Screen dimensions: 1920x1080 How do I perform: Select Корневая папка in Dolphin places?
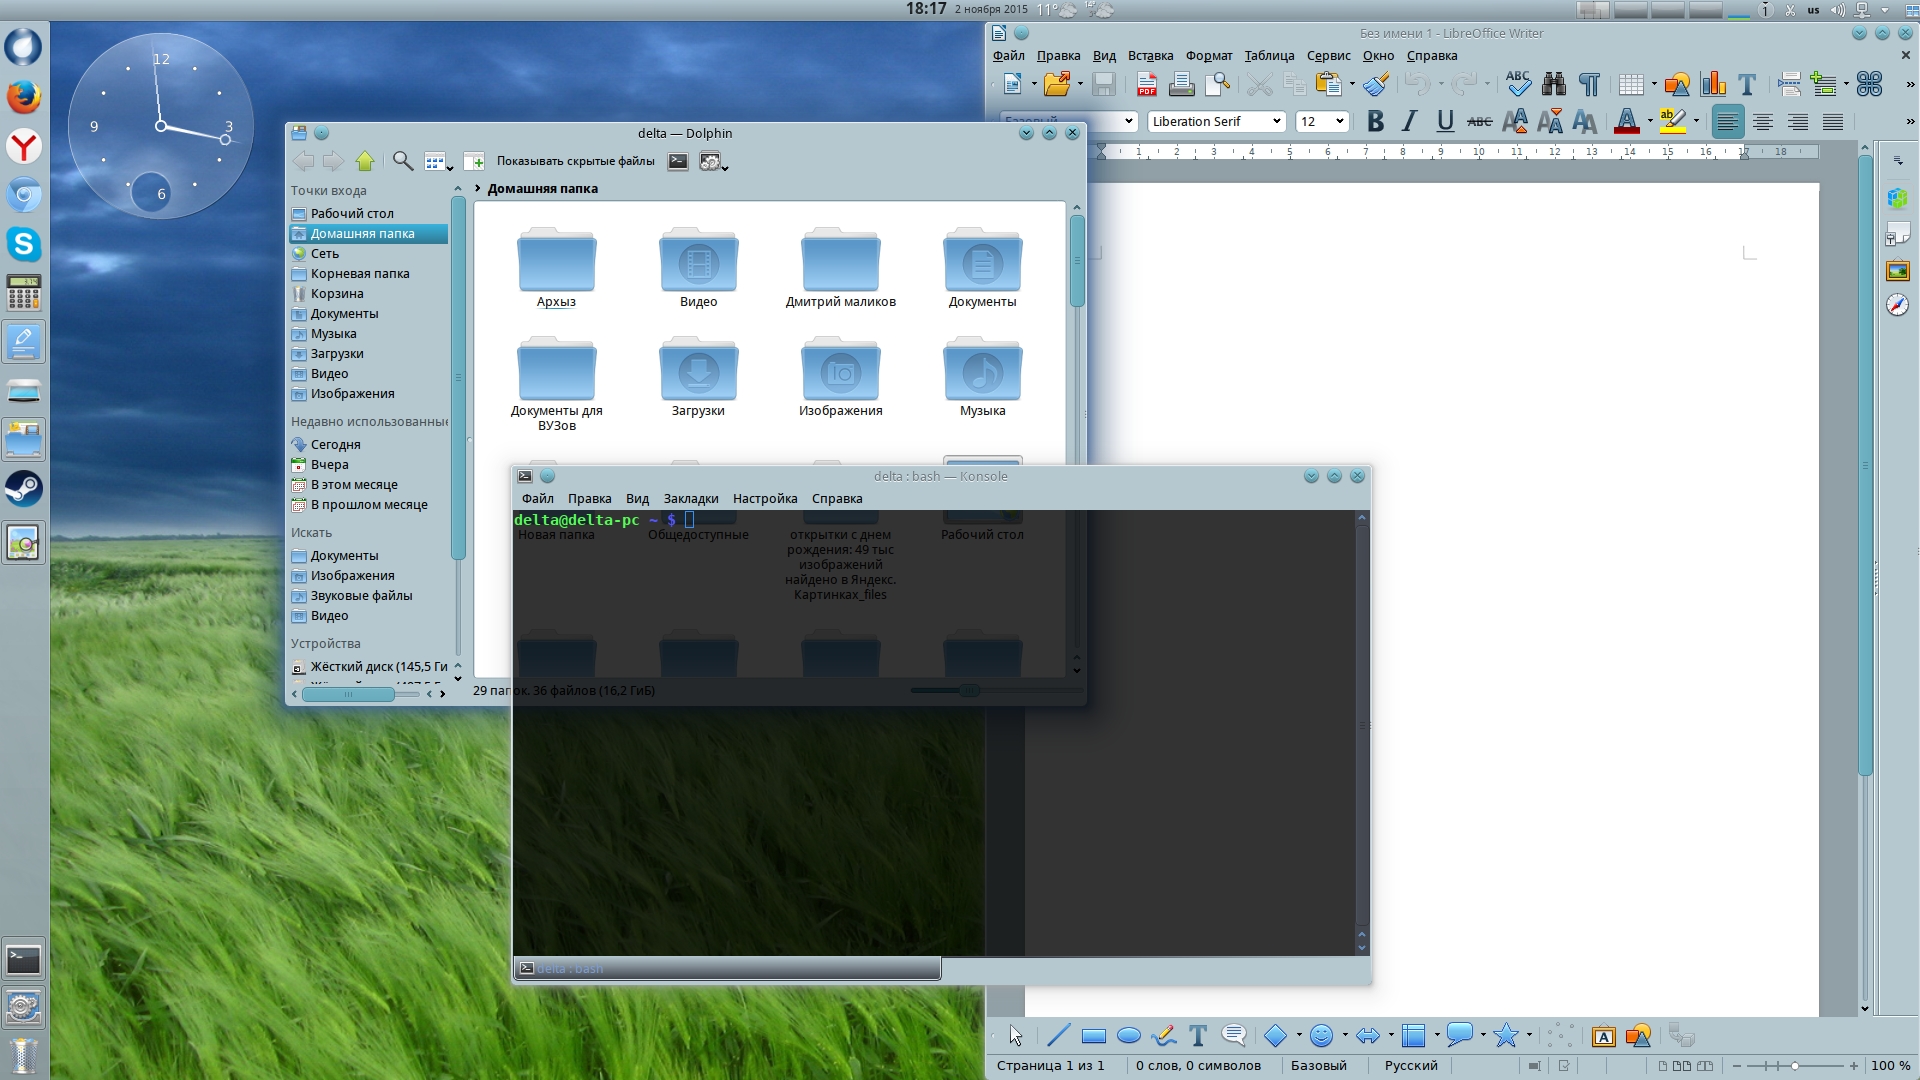point(359,274)
